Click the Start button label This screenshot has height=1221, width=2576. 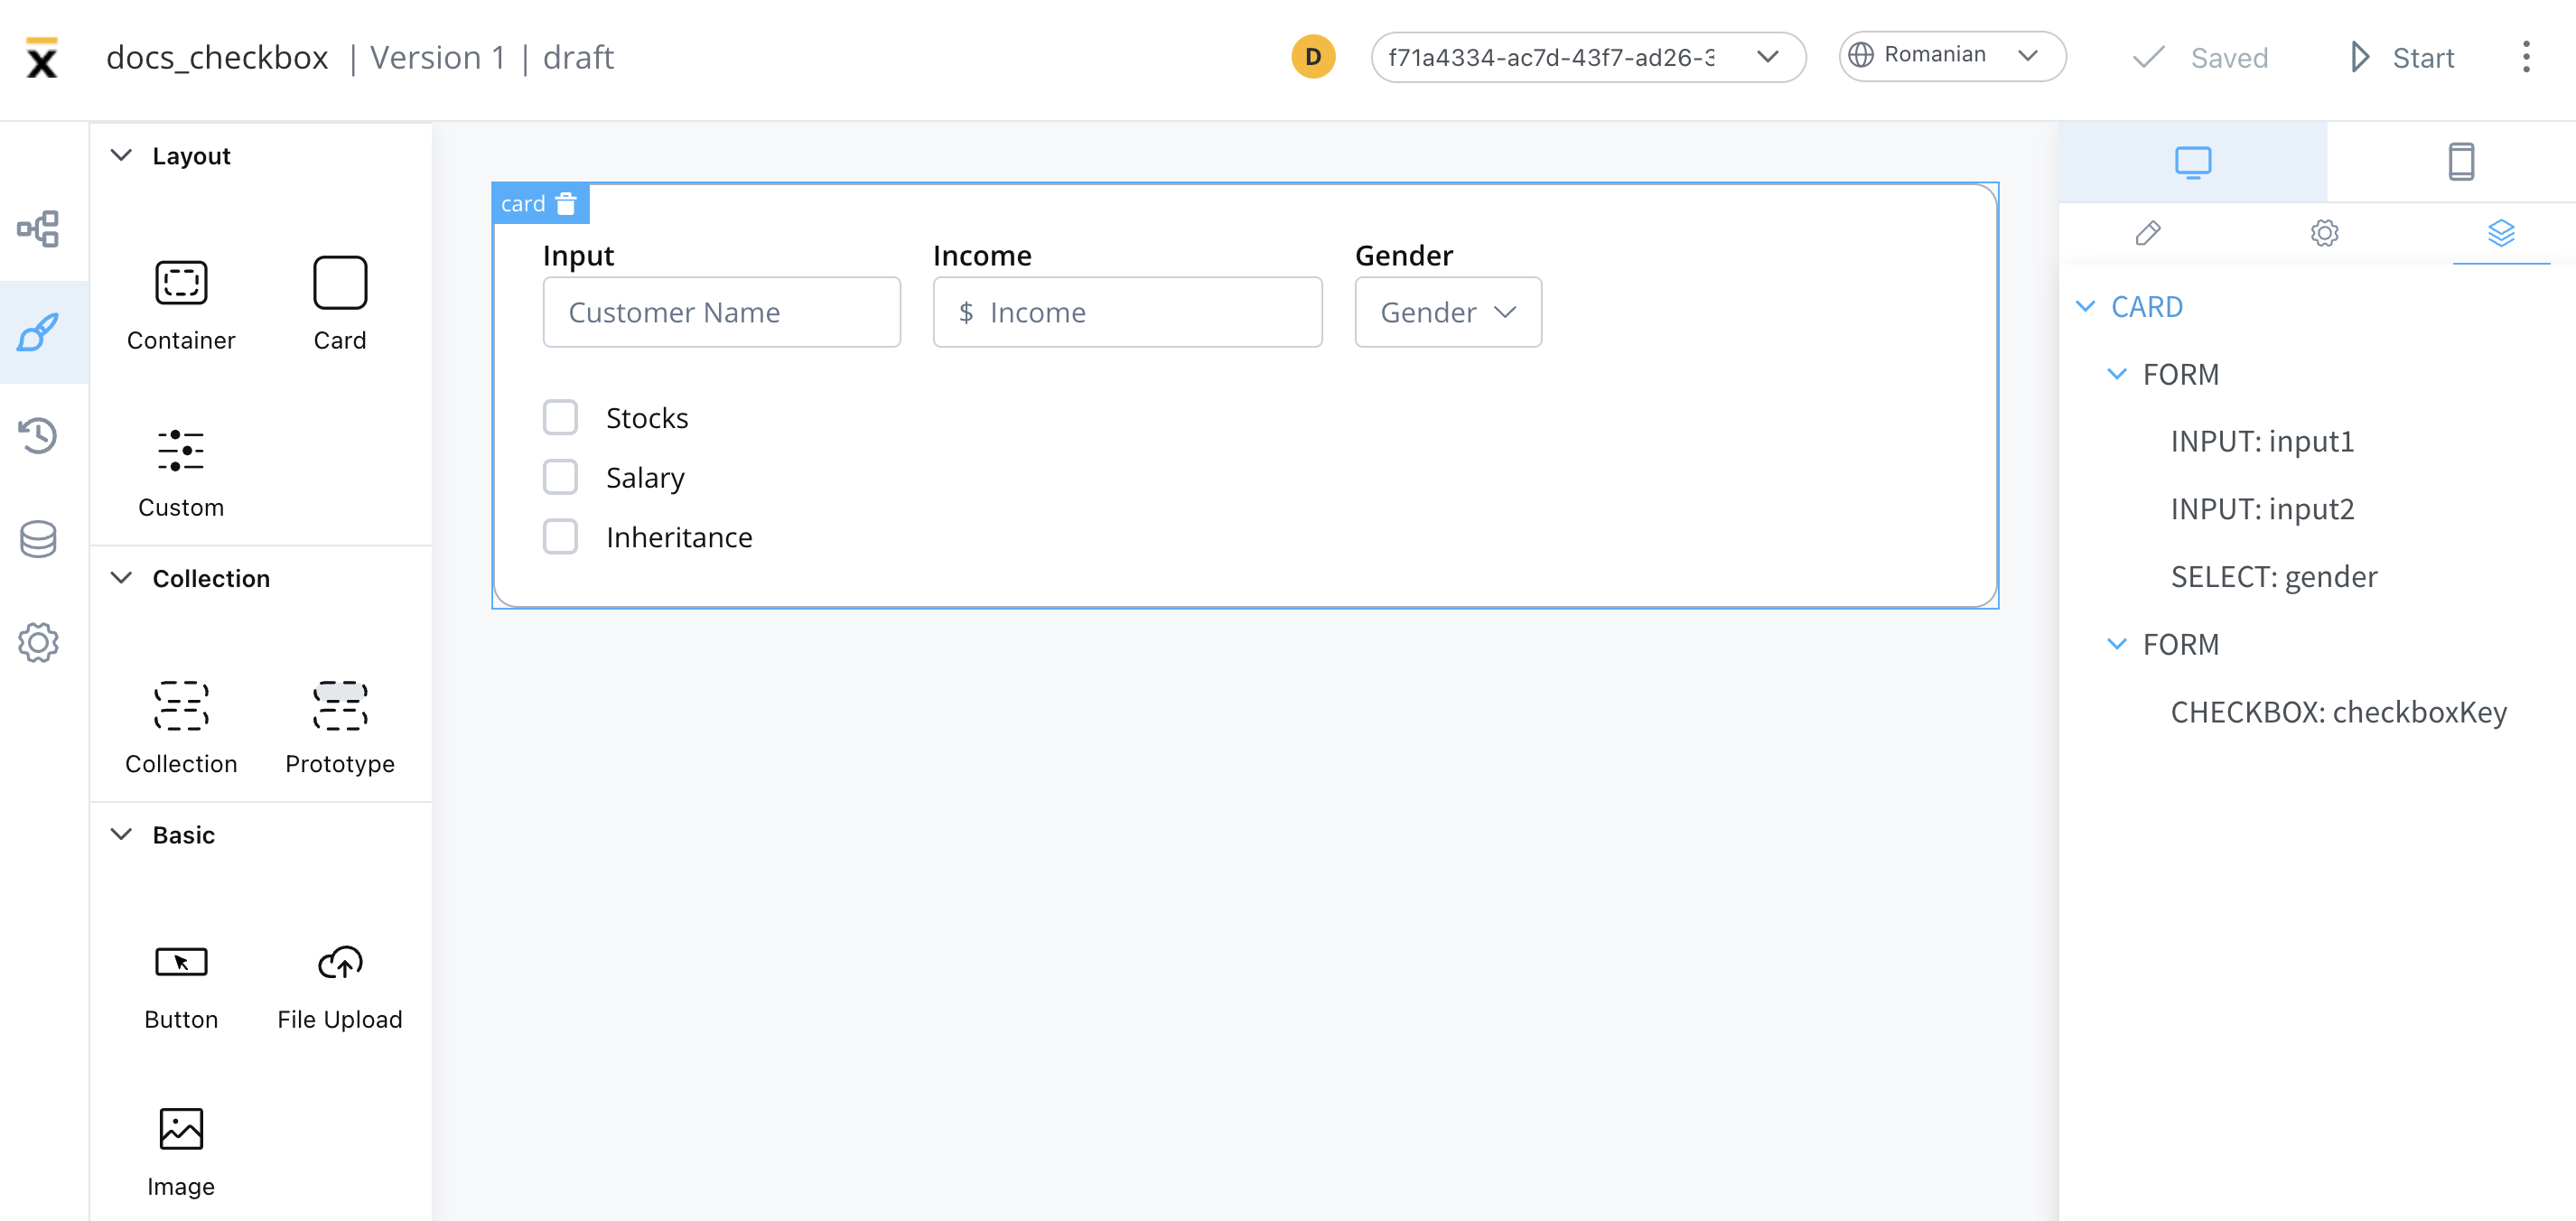(x=2423, y=58)
